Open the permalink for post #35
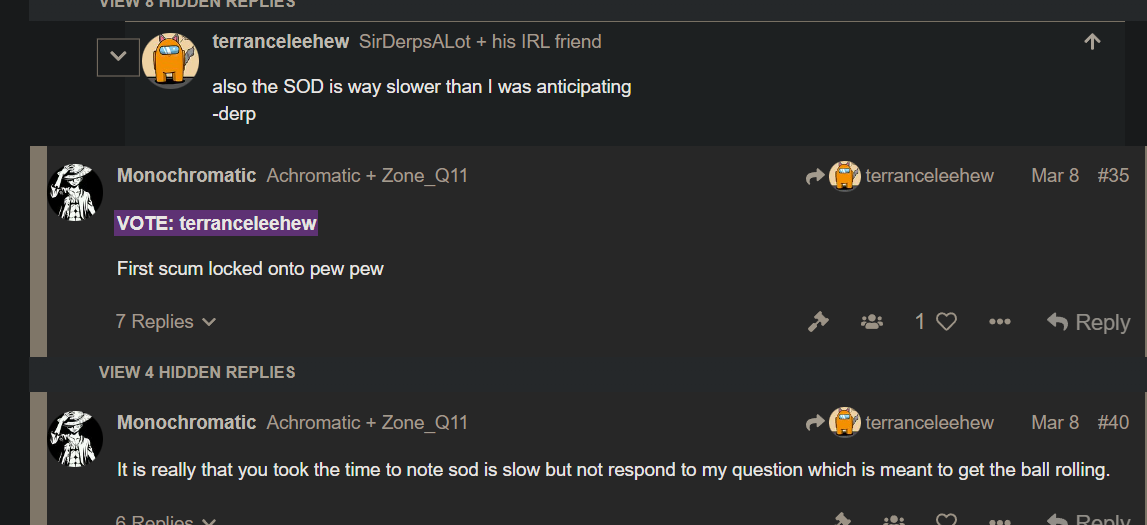1147x525 pixels. [1113, 175]
